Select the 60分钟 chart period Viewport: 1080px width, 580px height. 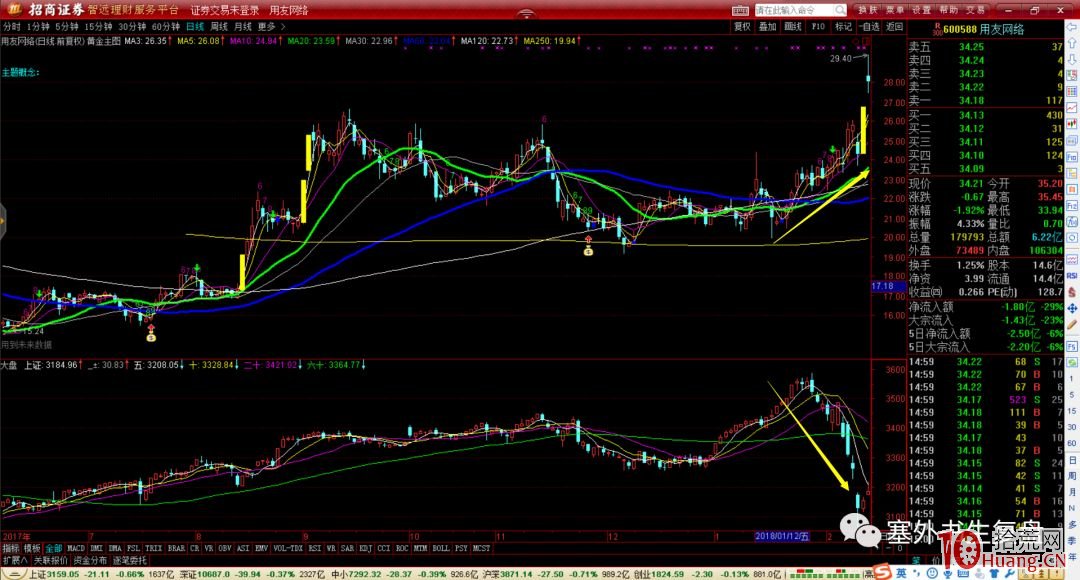(x=165, y=27)
